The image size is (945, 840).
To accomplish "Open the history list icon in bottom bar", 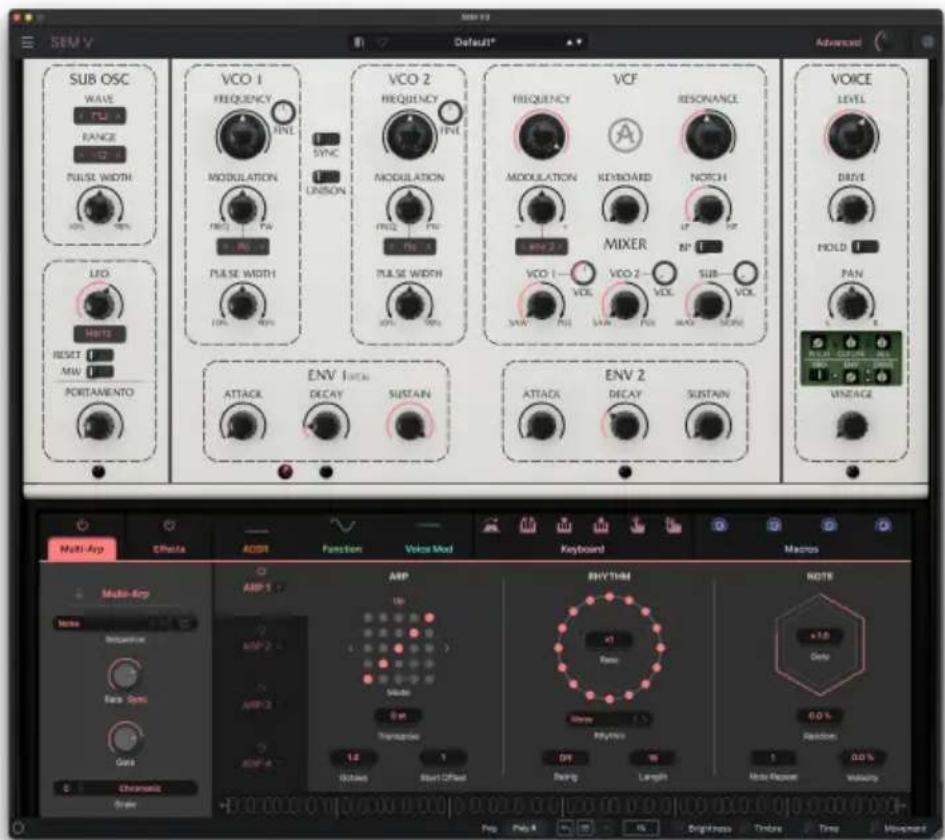I will coord(584,828).
